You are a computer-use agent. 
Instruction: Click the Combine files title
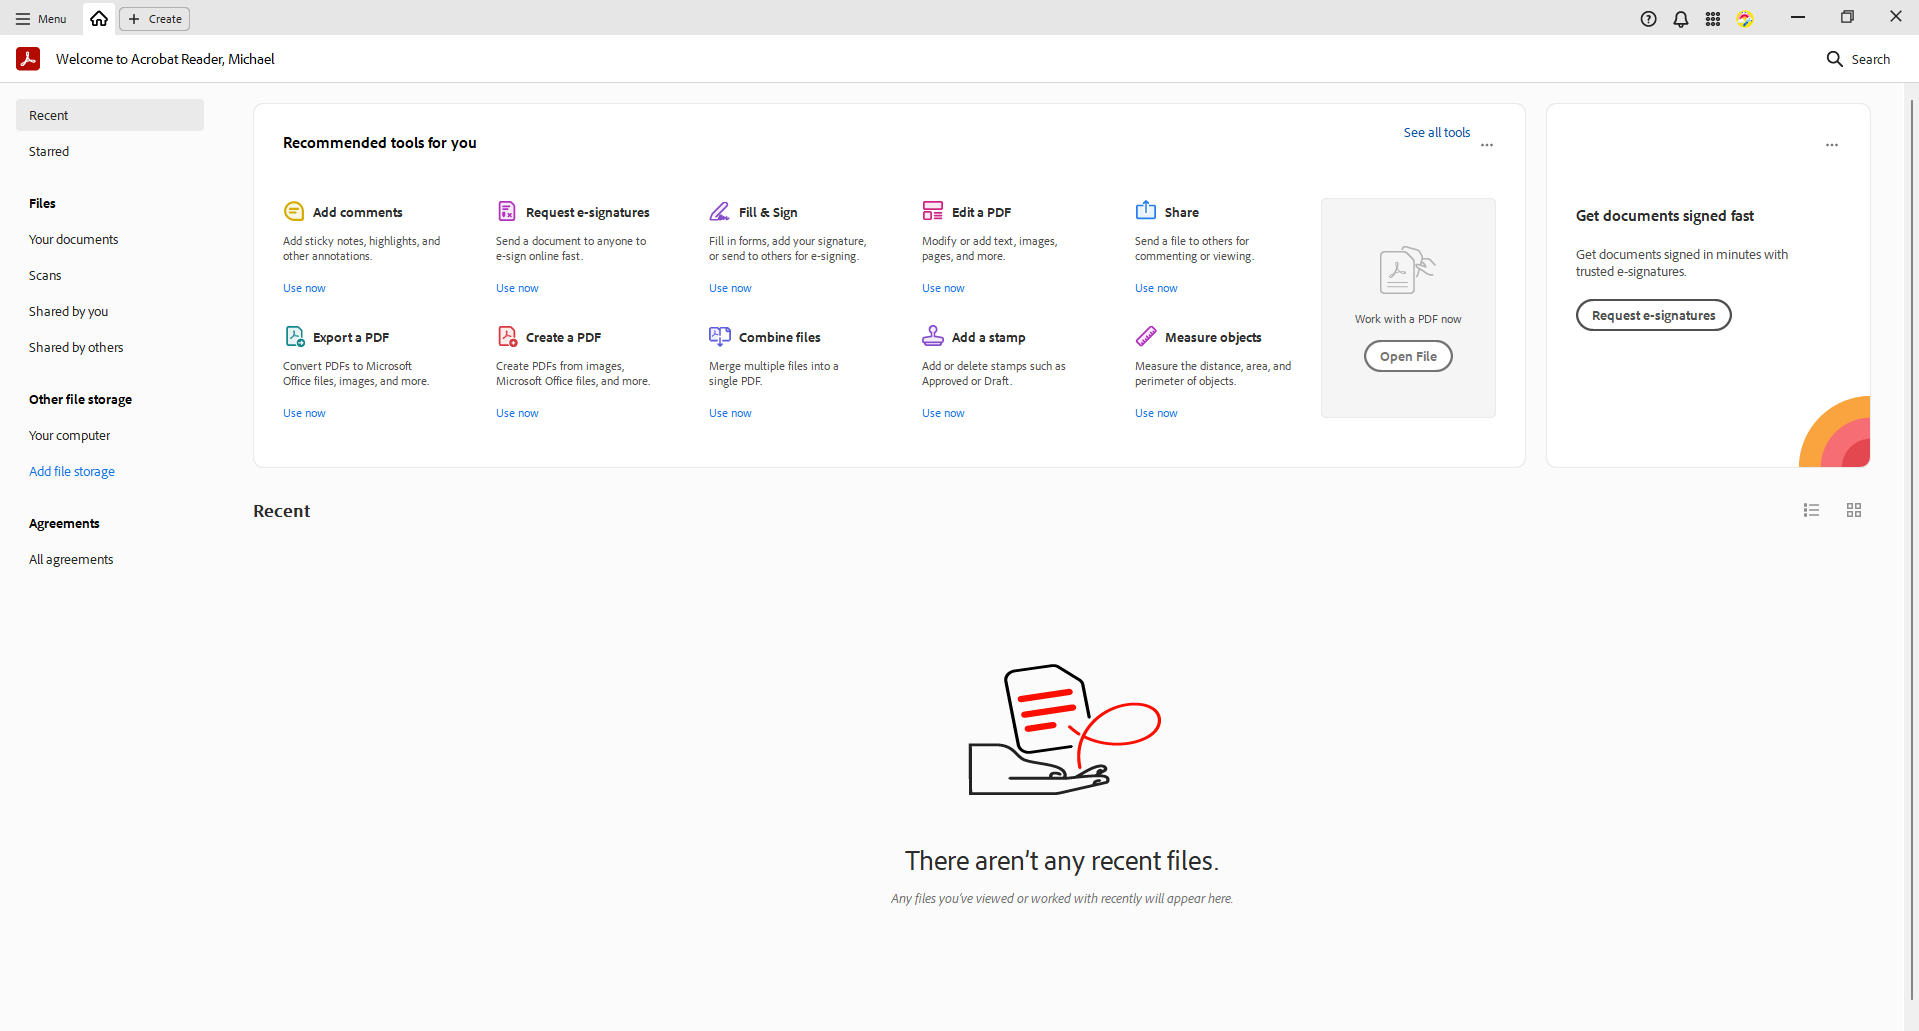[779, 337]
